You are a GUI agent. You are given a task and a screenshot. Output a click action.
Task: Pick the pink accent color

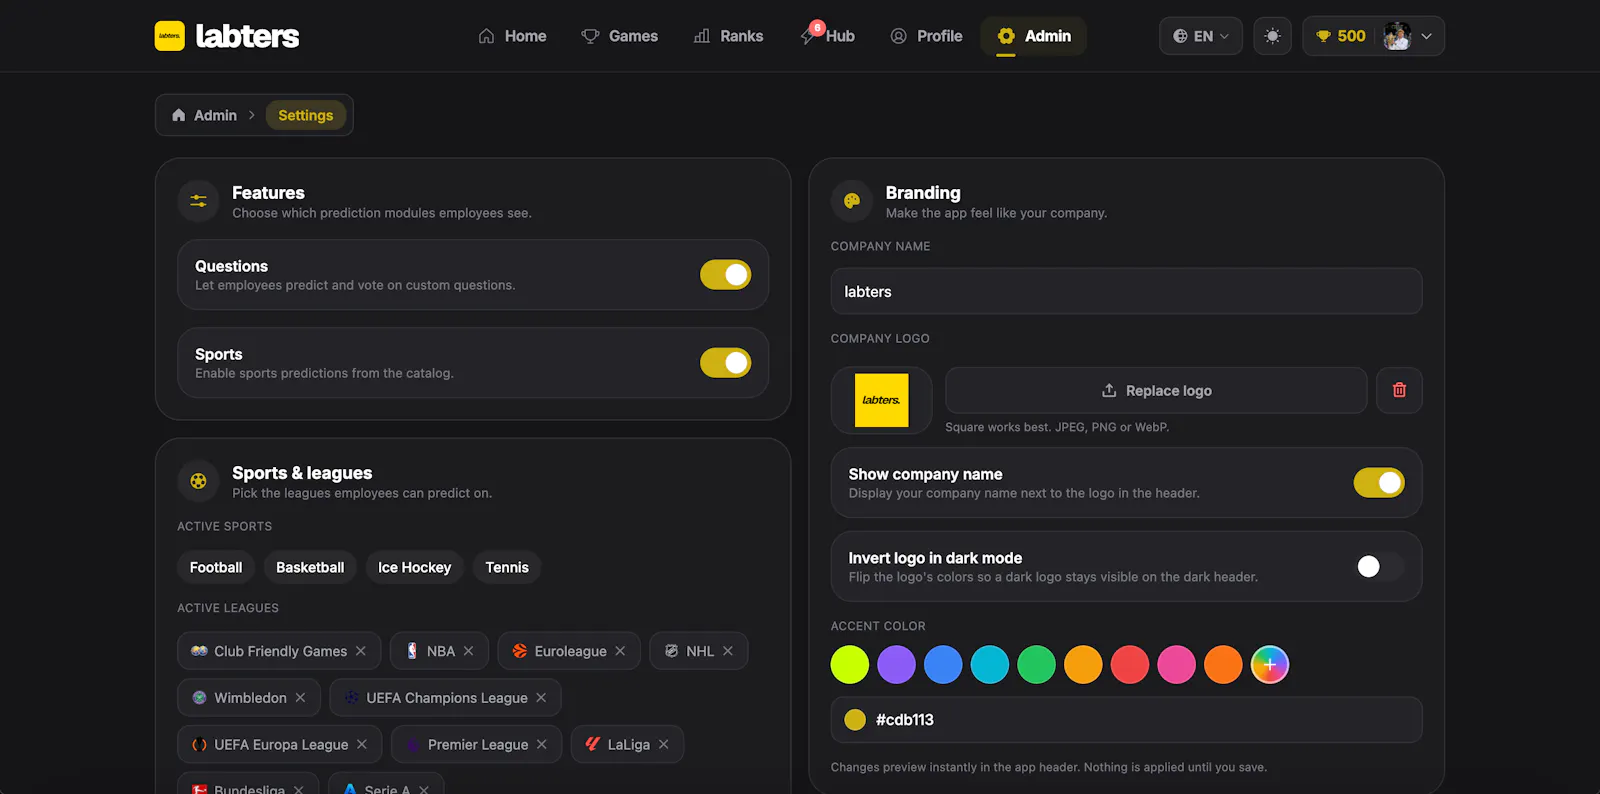[1177, 665]
